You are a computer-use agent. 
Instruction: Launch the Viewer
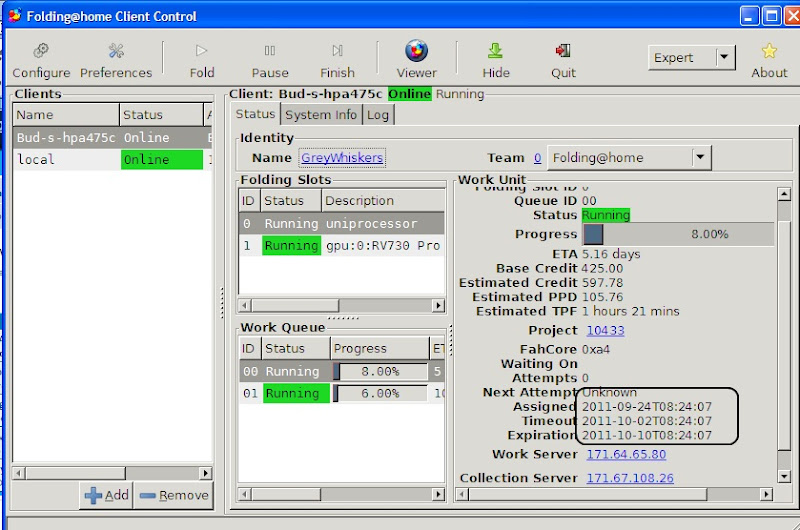pyautogui.click(x=416, y=61)
